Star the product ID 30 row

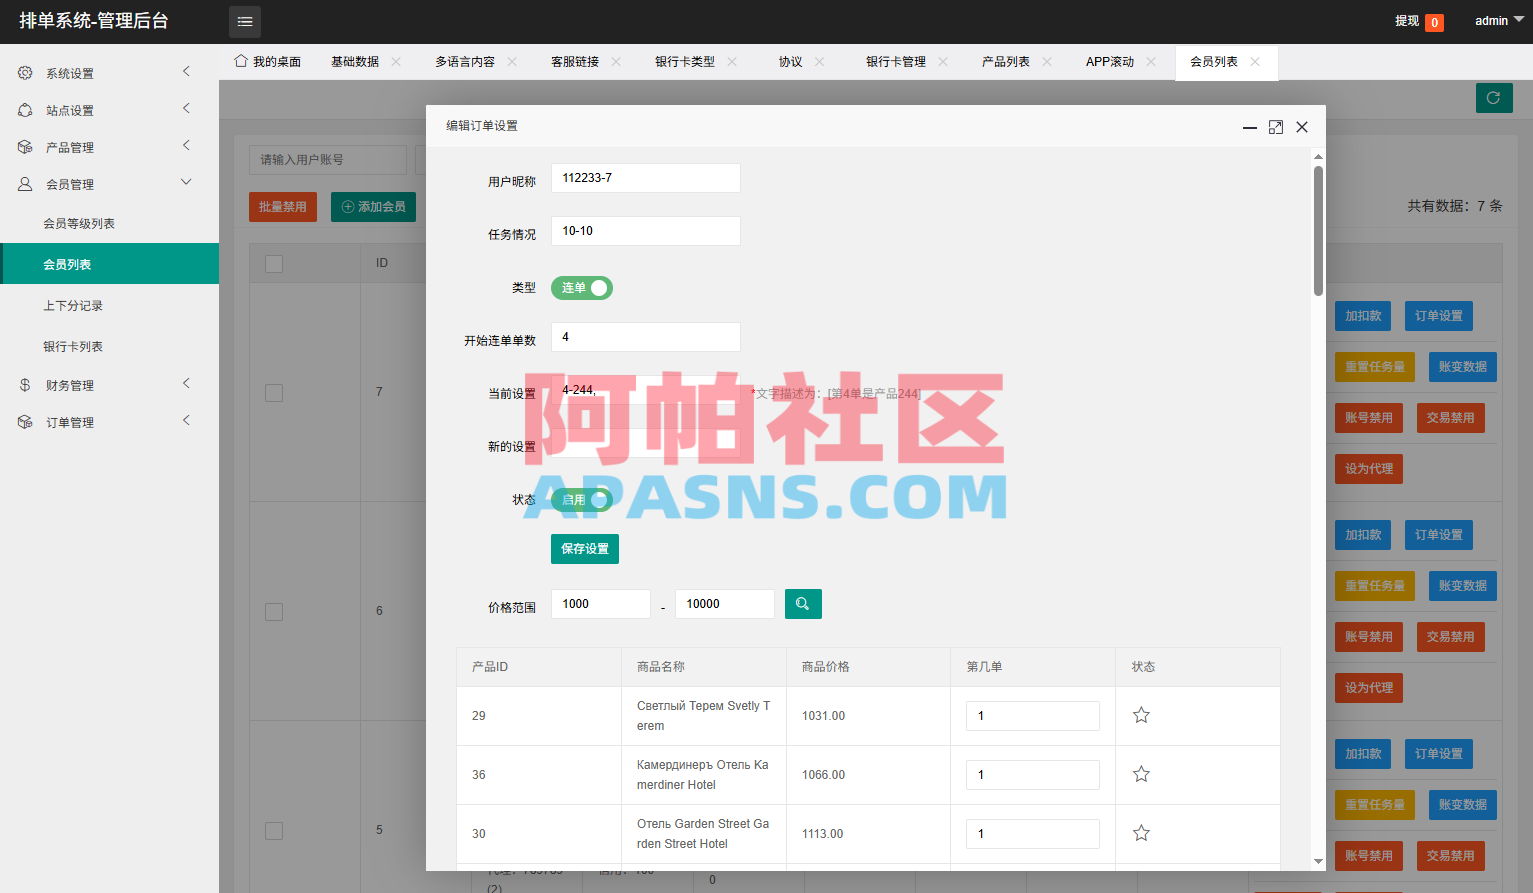[1141, 833]
